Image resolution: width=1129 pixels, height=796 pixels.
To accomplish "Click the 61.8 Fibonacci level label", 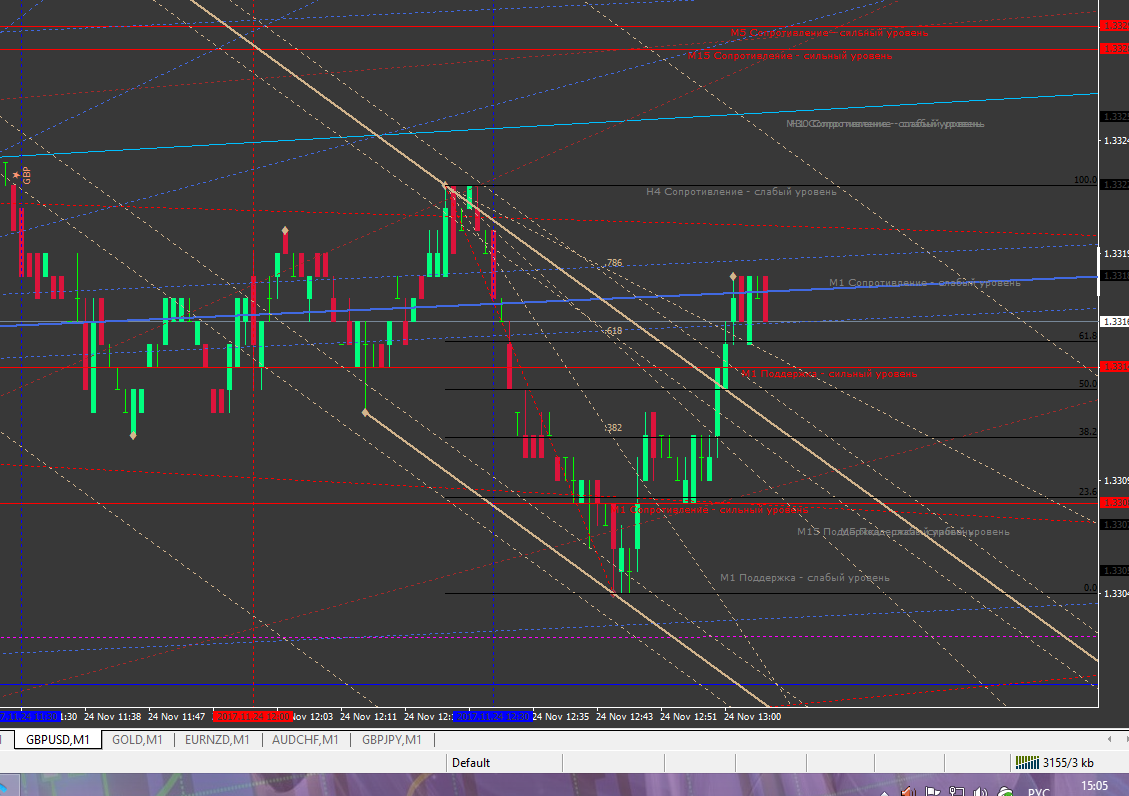I will point(1087,335).
